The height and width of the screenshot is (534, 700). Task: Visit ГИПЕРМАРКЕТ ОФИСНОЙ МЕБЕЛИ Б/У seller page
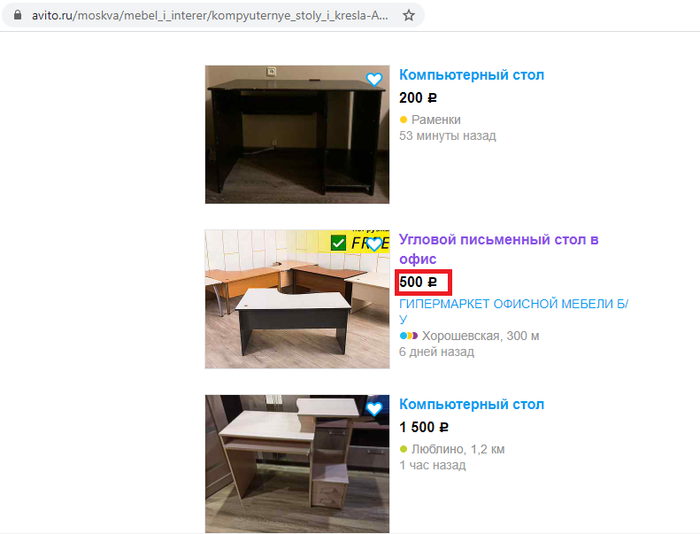514,311
